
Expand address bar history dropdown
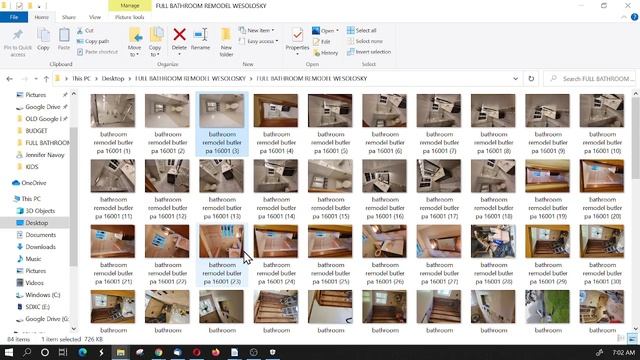coord(516,78)
